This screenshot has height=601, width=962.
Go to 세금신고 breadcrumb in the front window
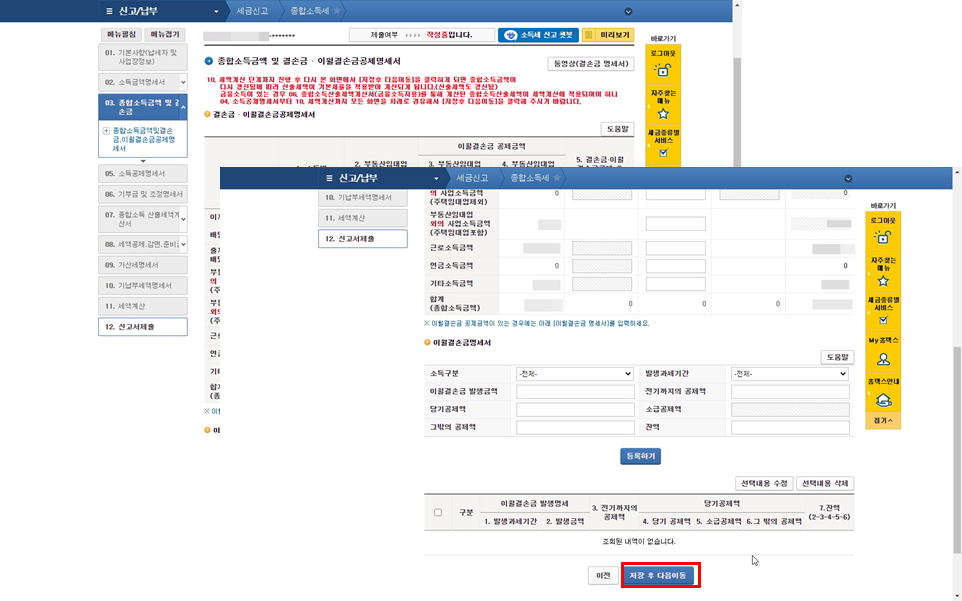coord(472,178)
